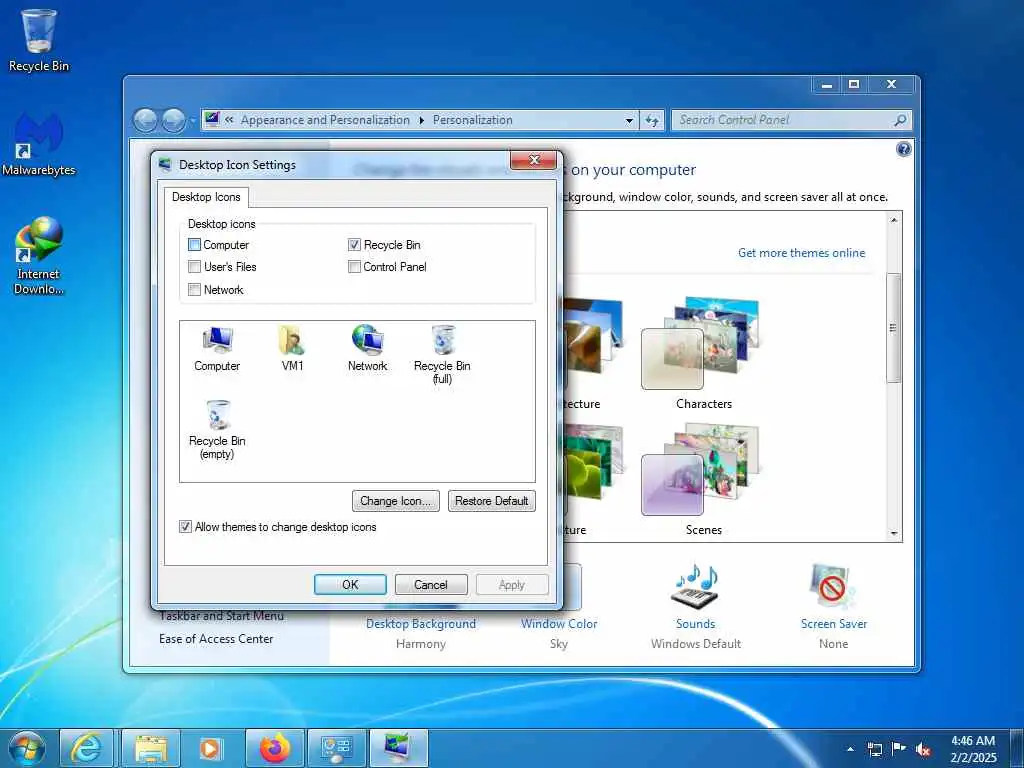Click the volume muted tray icon
The image size is (1024, 768).
923,749
